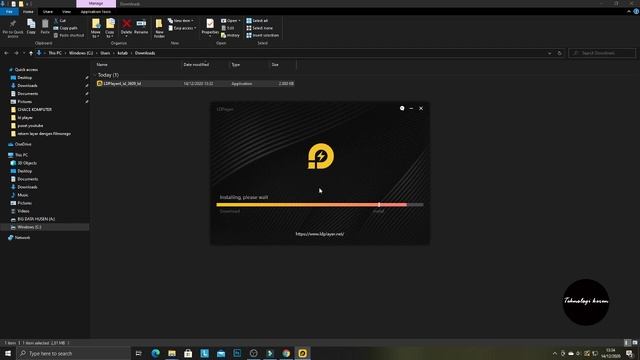Click Invert selection in ribbon
This screenshot has height=360, width=640.
click(262, 35)
